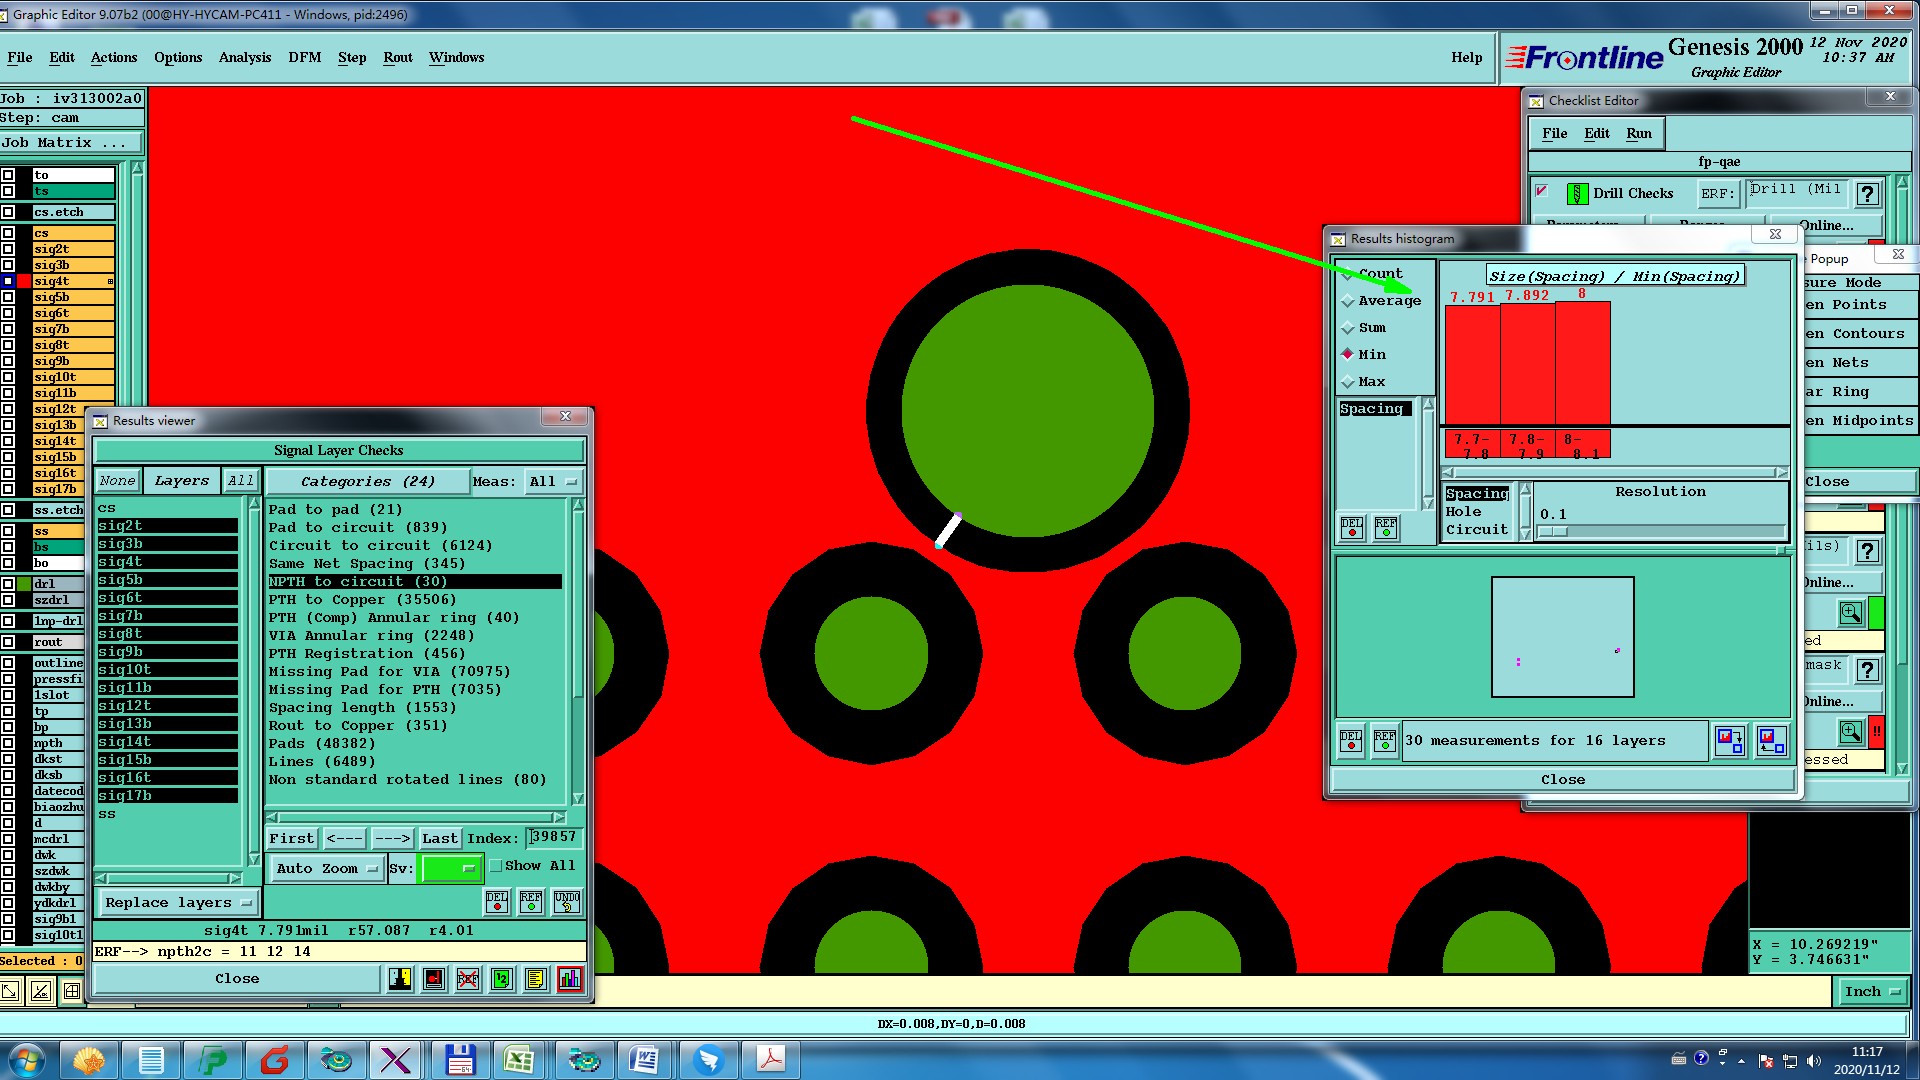Viewport: 1920px width, 1080px height.
Task: Click the UNDO icon in Results viewer
Action: (x=566, y=902)
